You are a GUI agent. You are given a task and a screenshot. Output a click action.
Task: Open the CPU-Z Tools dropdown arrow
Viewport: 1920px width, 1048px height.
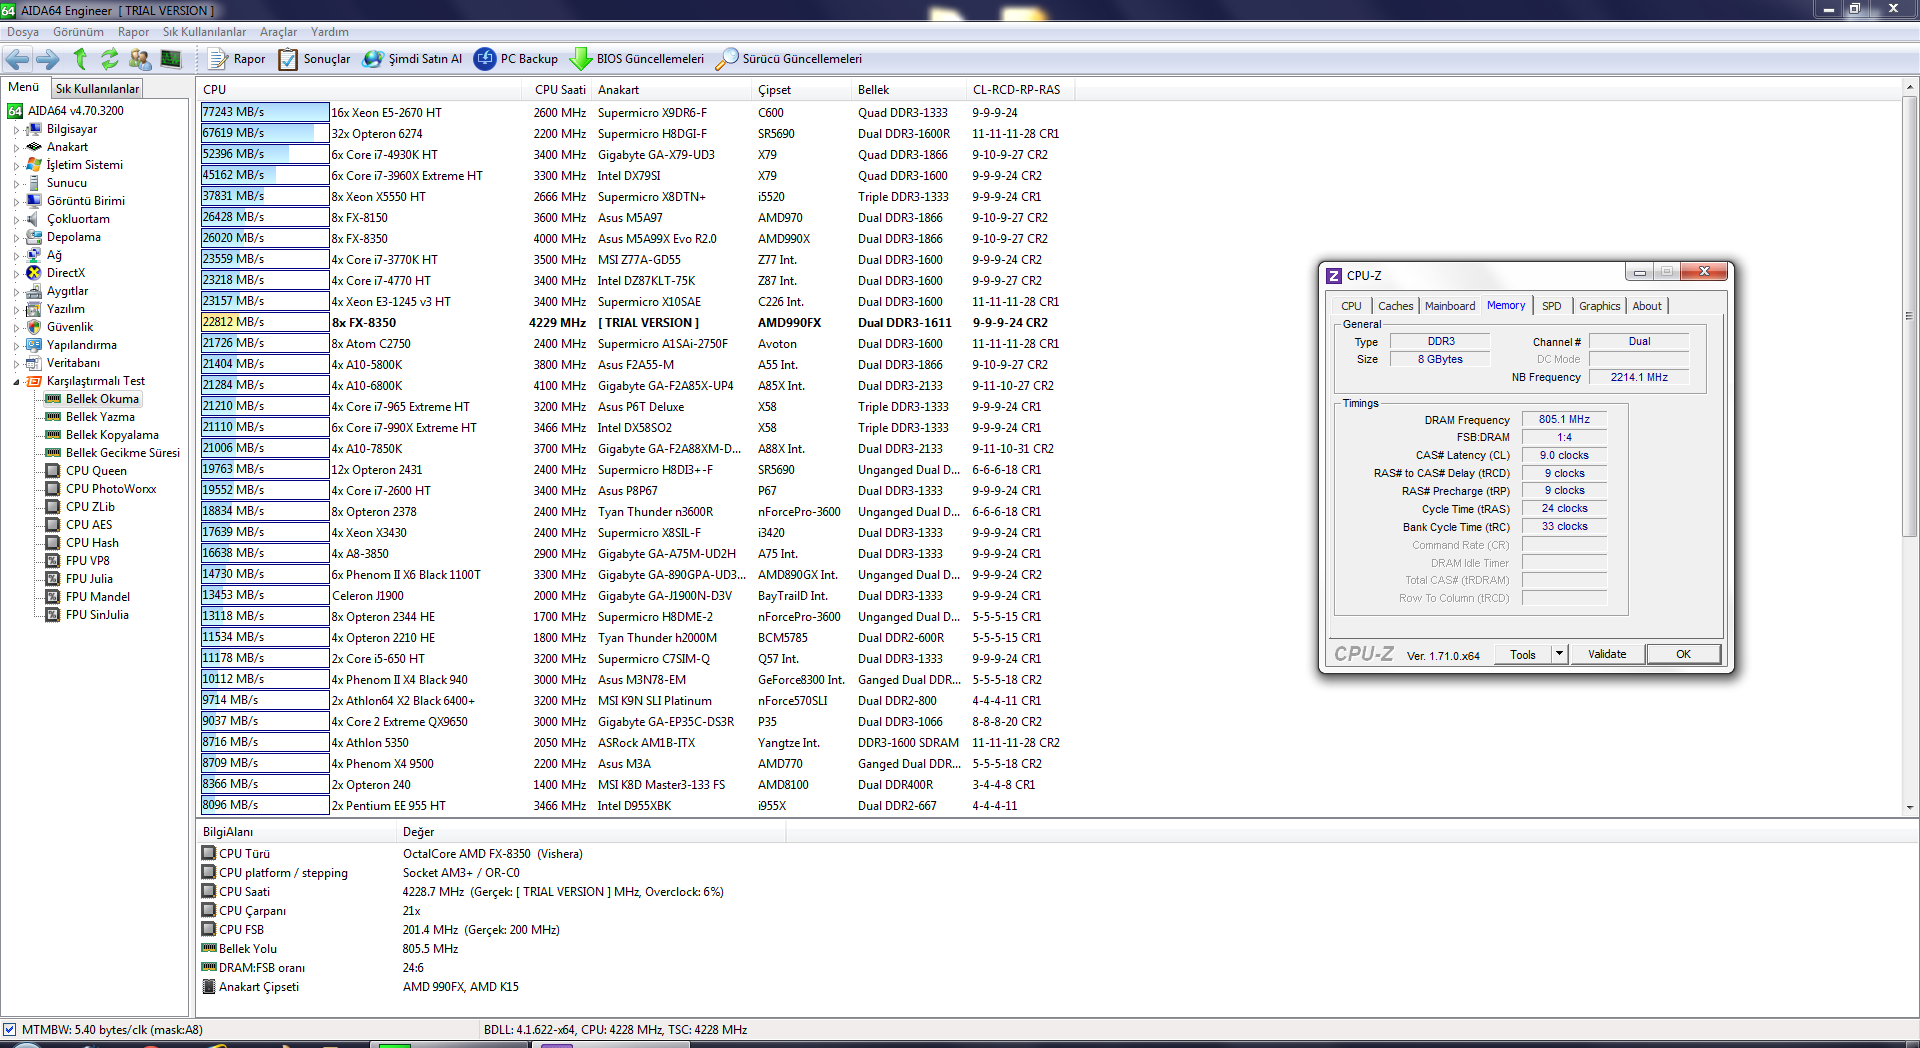(1559, 654)
